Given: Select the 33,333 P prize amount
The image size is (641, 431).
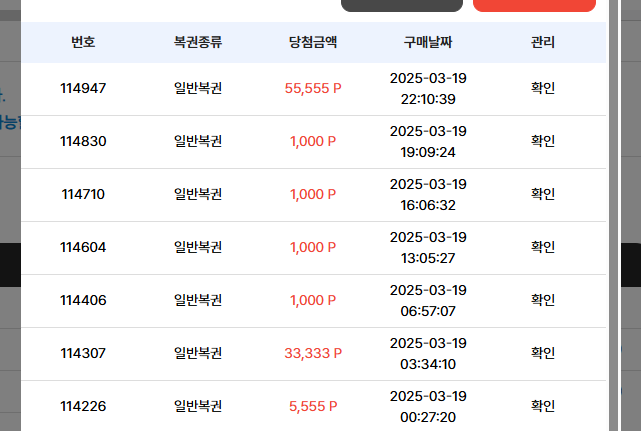Looking at the screenshot, I should tap(313, 353).
